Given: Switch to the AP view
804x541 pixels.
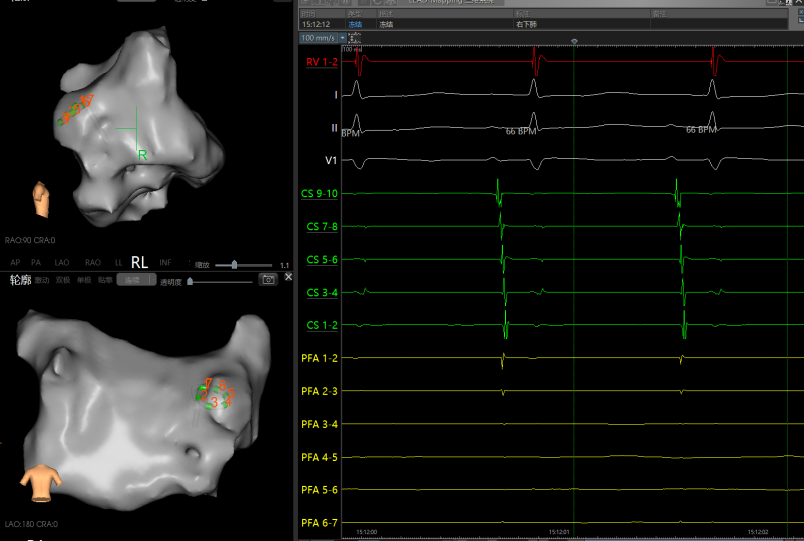Looking at the screenshot, I should 15,262.
